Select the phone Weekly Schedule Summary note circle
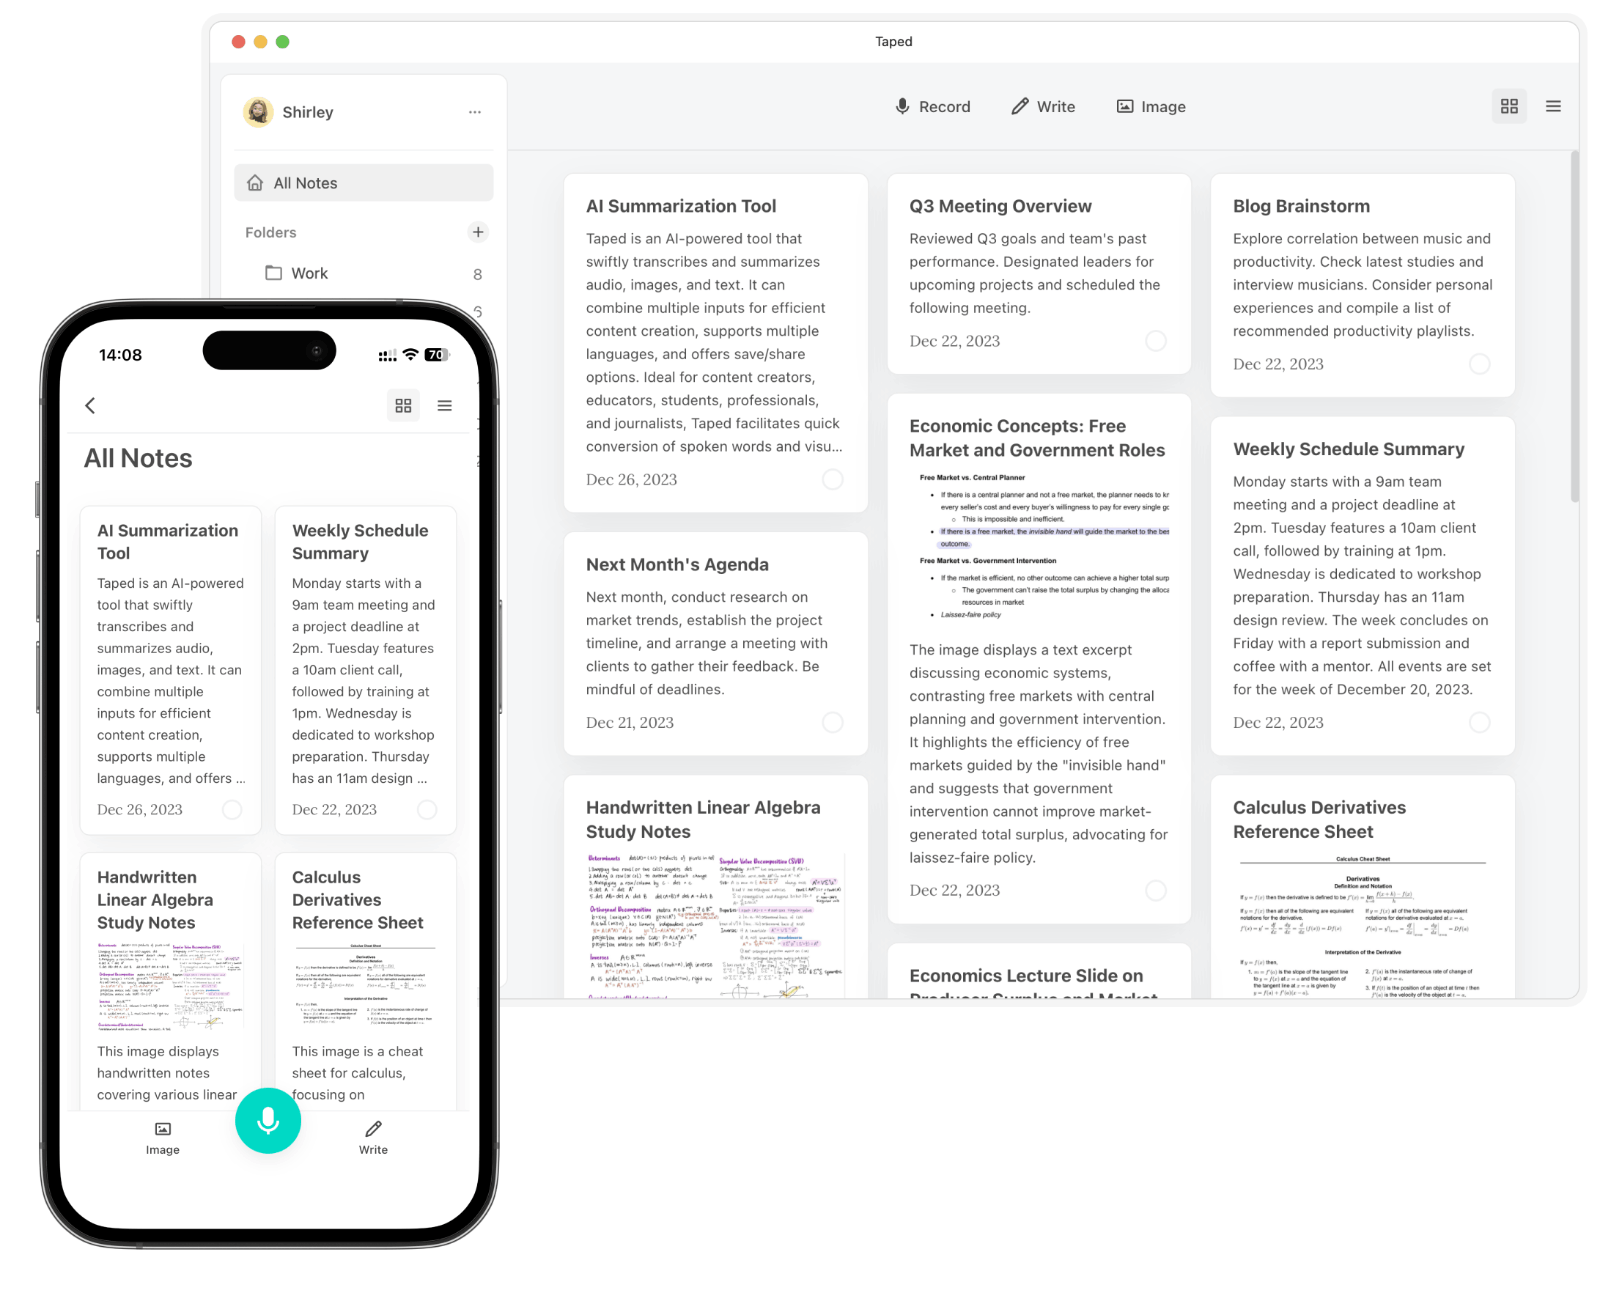The height and width of the screenshot is (1293, 1600). (x=427, y=809)
